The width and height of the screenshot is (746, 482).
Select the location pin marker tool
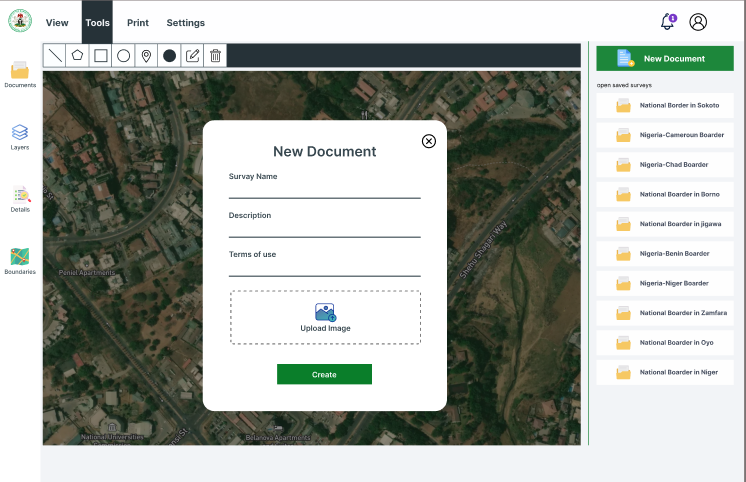pos(146,56)
